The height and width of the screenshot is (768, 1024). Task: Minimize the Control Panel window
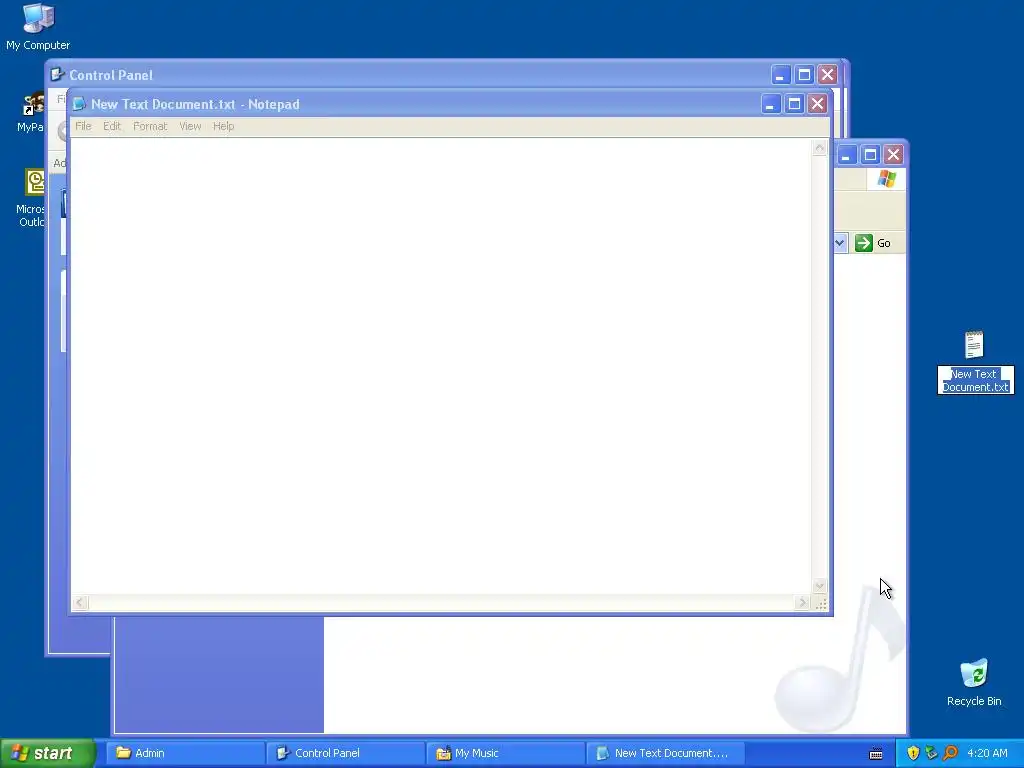(781, 74)
